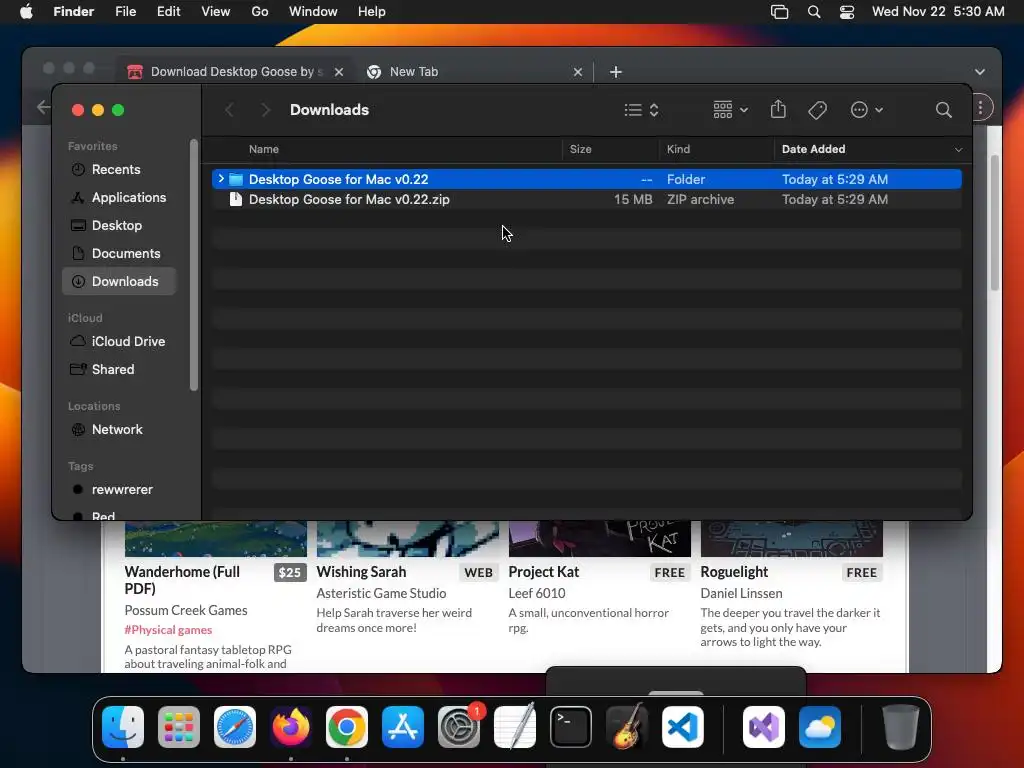The width and height of the screenshot is (1024, 768).
Task: Open the App Store from the Dock
Action: (403, 727)
